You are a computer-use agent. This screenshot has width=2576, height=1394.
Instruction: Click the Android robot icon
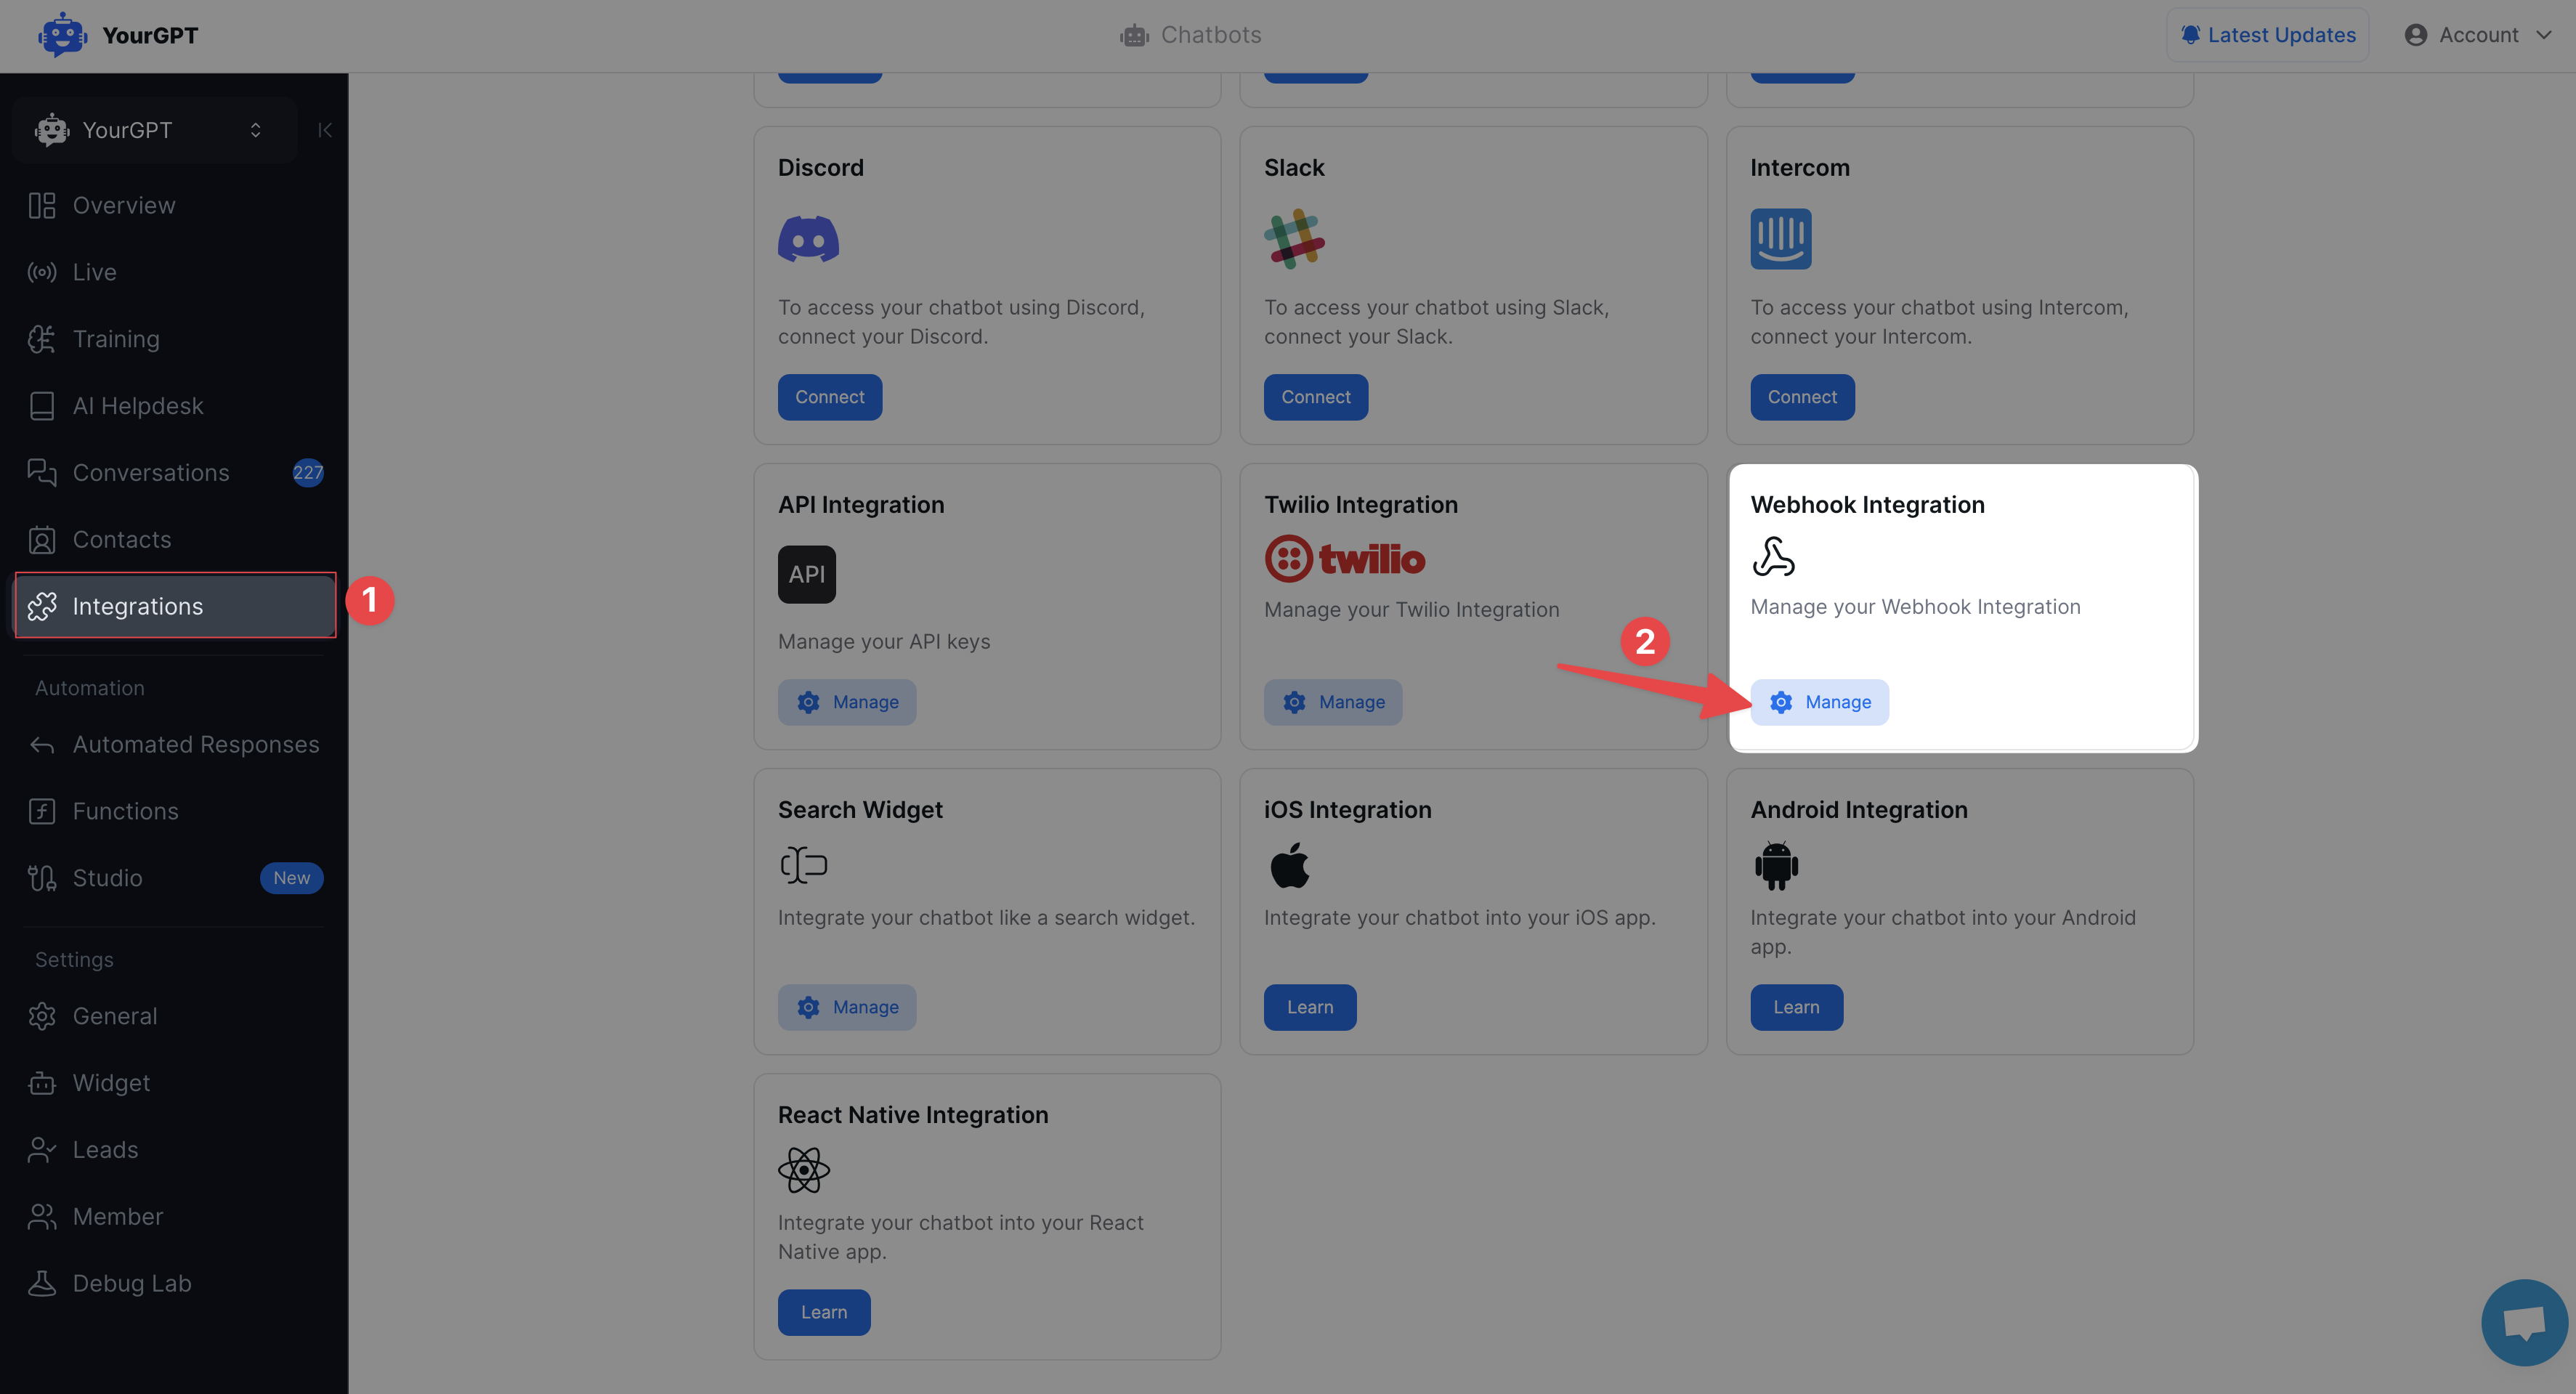click(1776, 865)
